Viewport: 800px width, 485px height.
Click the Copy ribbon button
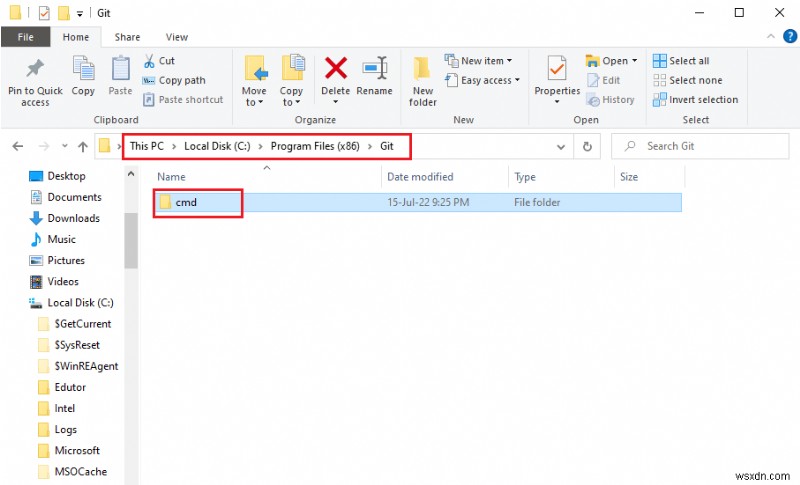(83, 76)
